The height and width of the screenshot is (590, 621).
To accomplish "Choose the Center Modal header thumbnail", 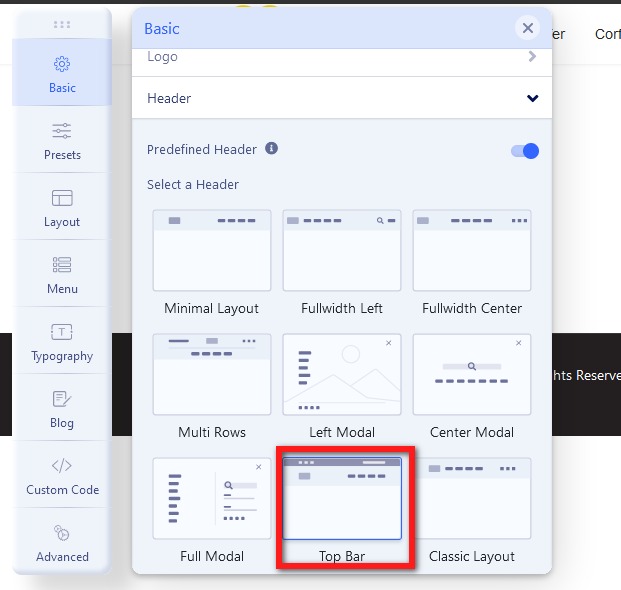I will click(x=472, y=374).
